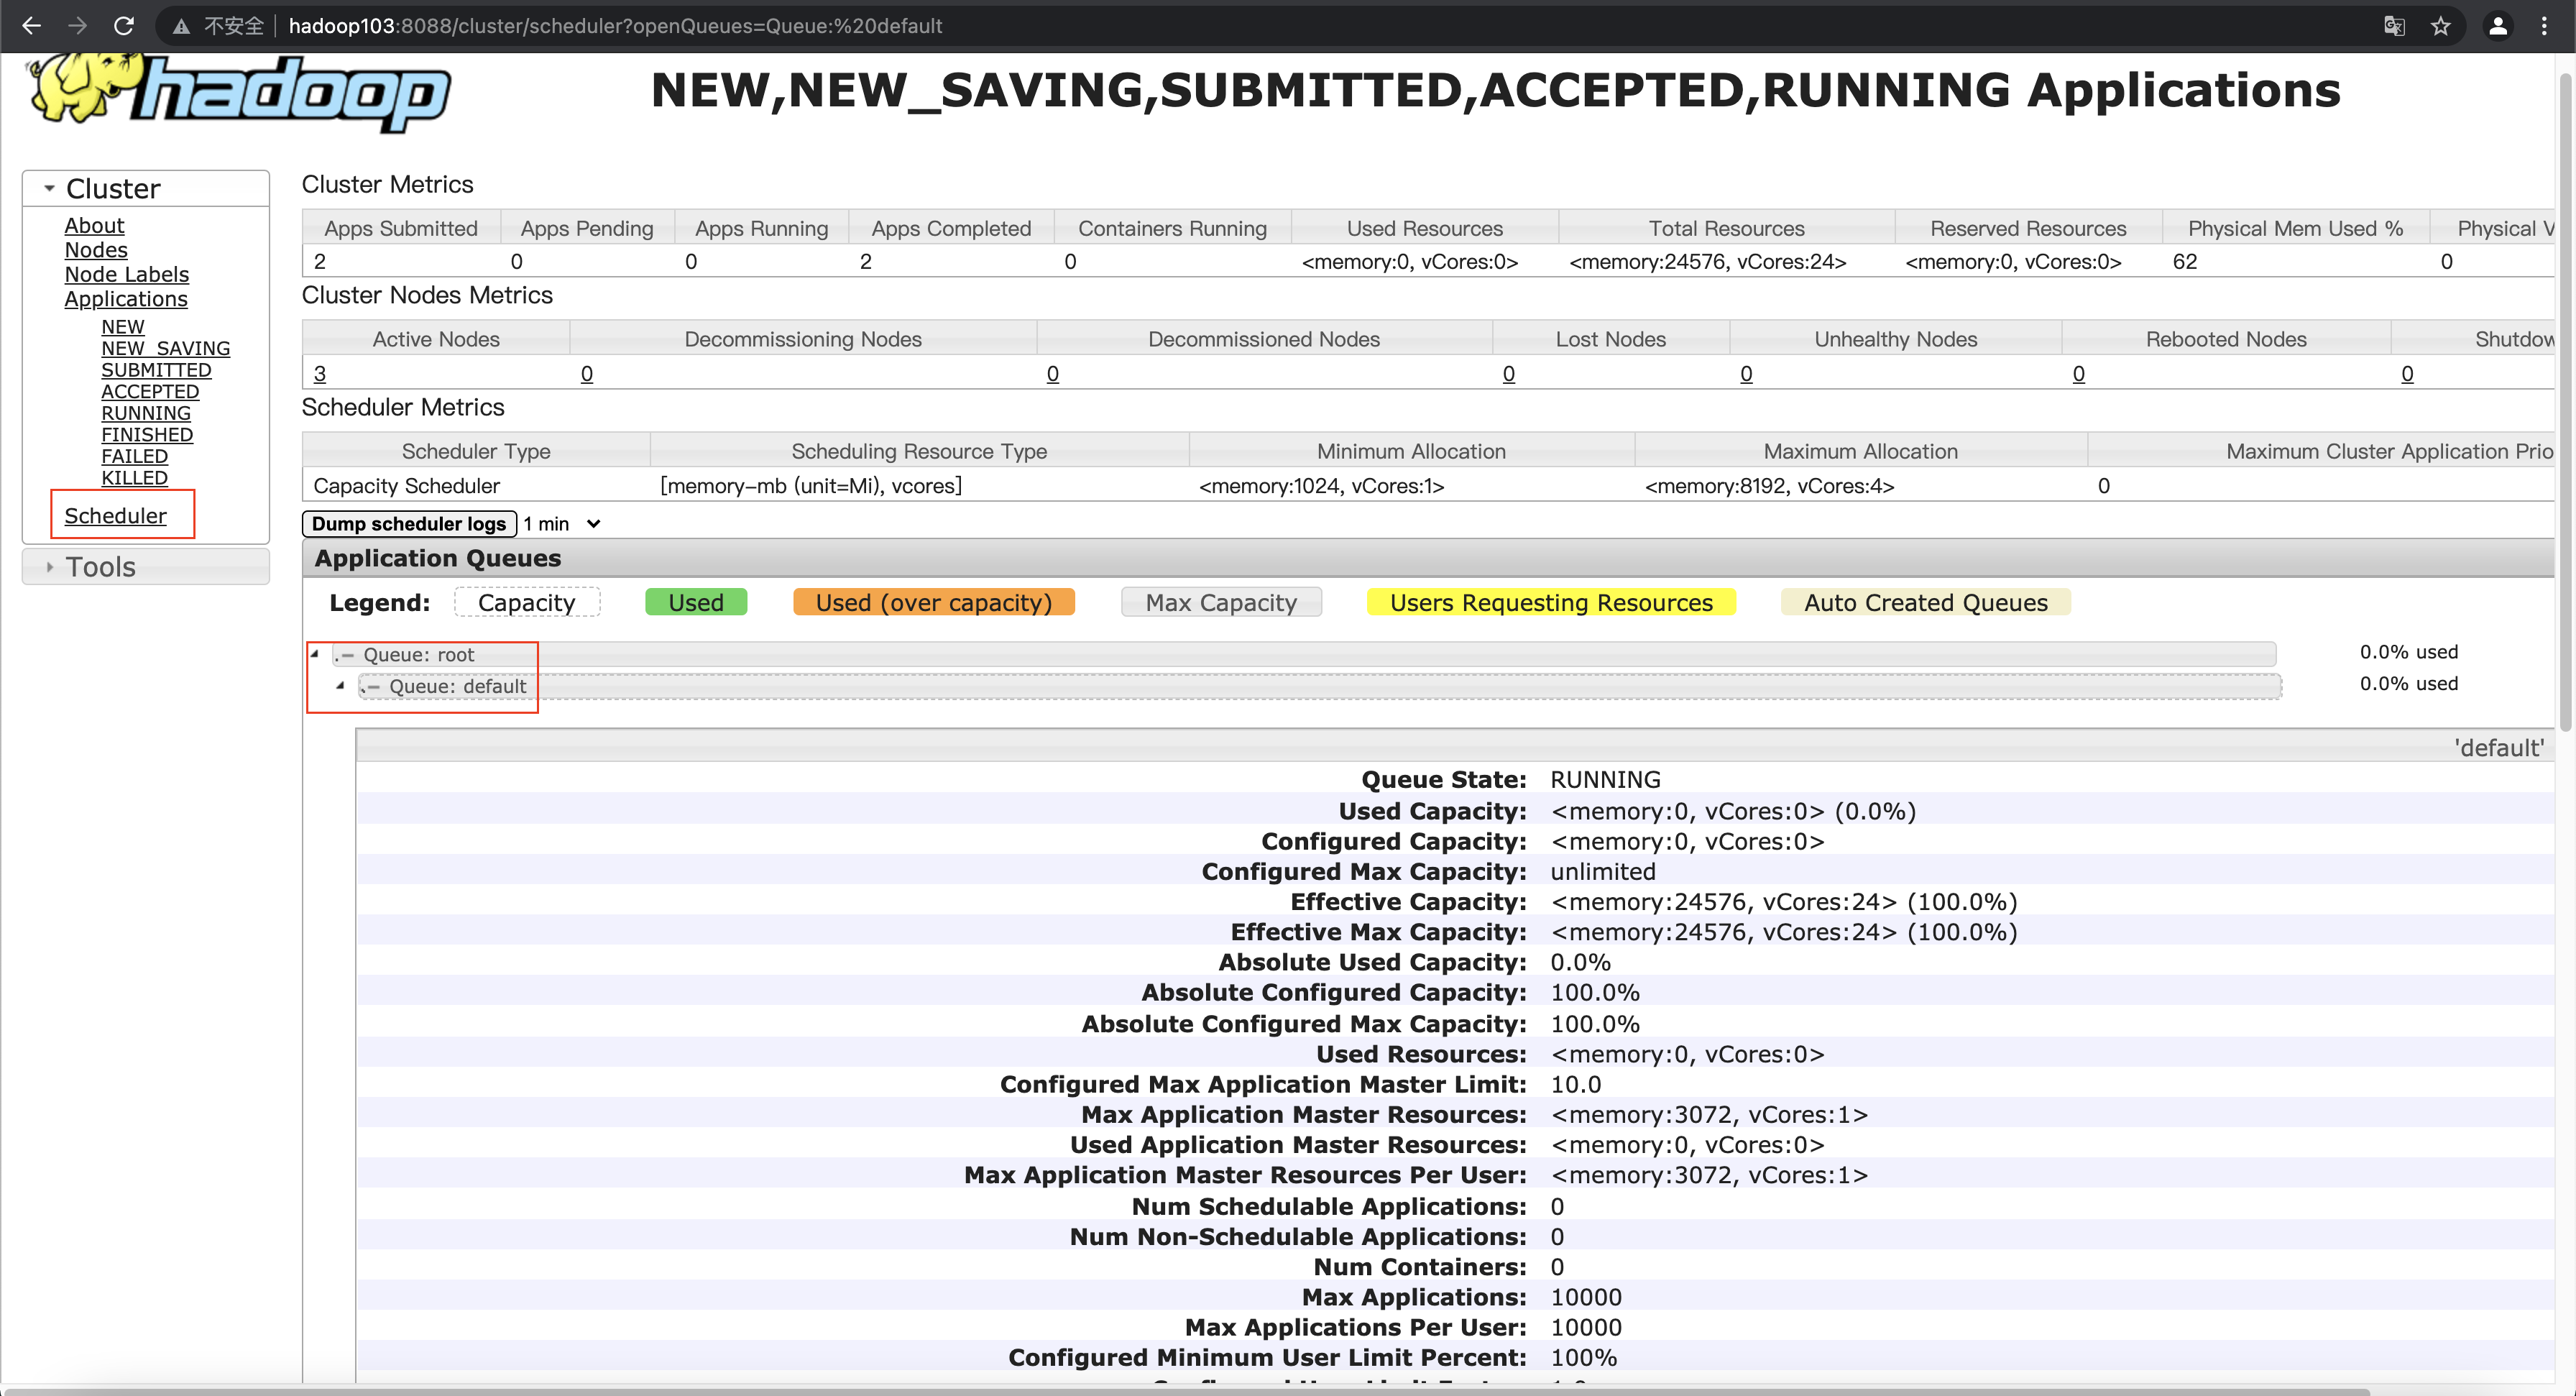The width and height of the screenshot is (2576, 1396).
Task: Click the green Used legend swatch
Action: (696, 601)
